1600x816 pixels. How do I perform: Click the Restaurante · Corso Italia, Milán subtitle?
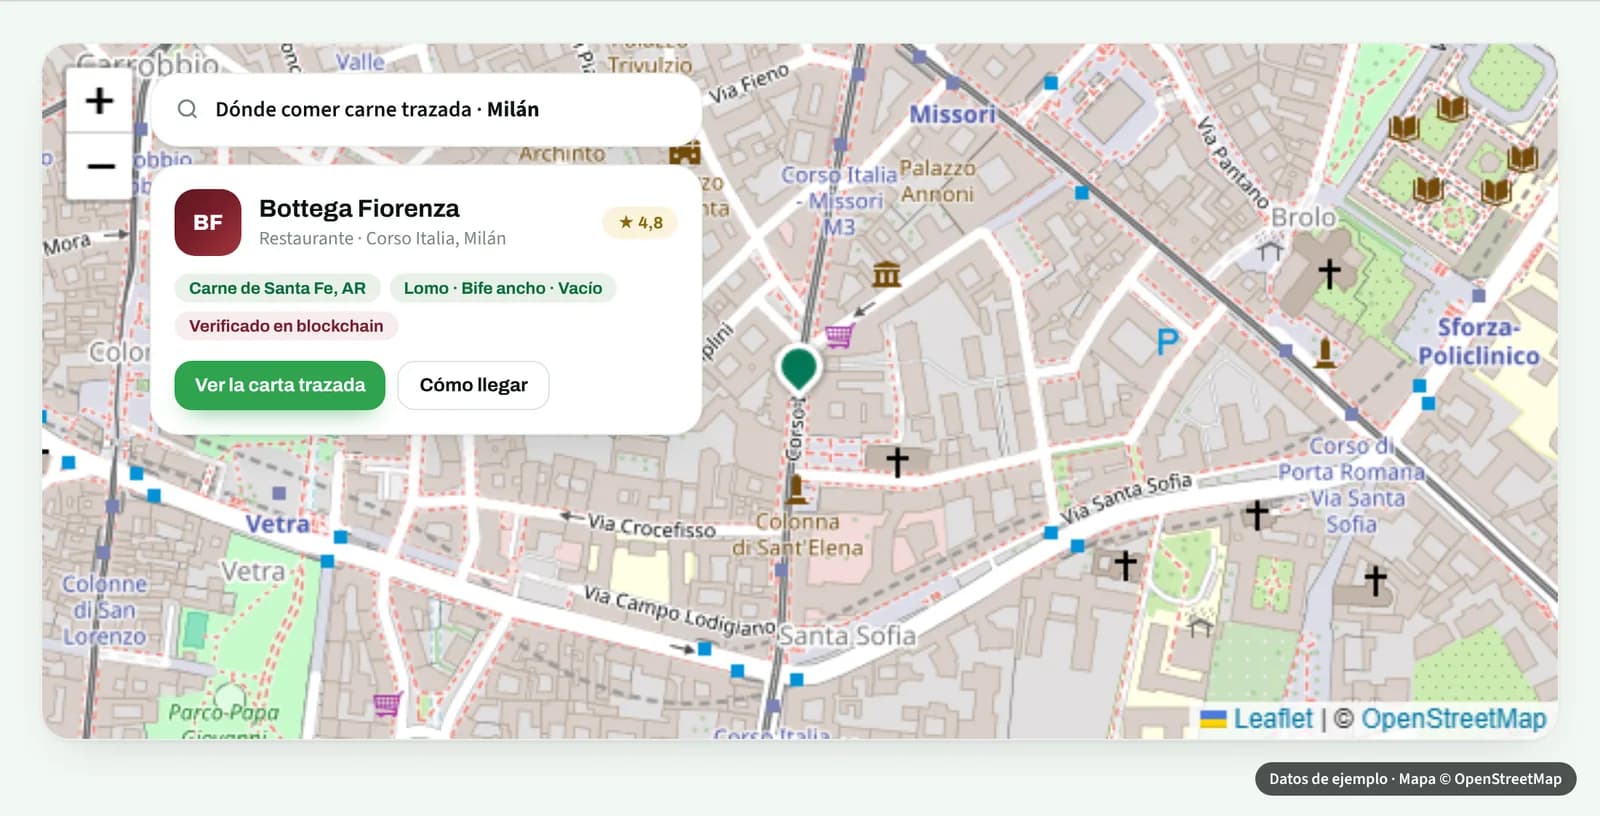[x=382, y=238]
